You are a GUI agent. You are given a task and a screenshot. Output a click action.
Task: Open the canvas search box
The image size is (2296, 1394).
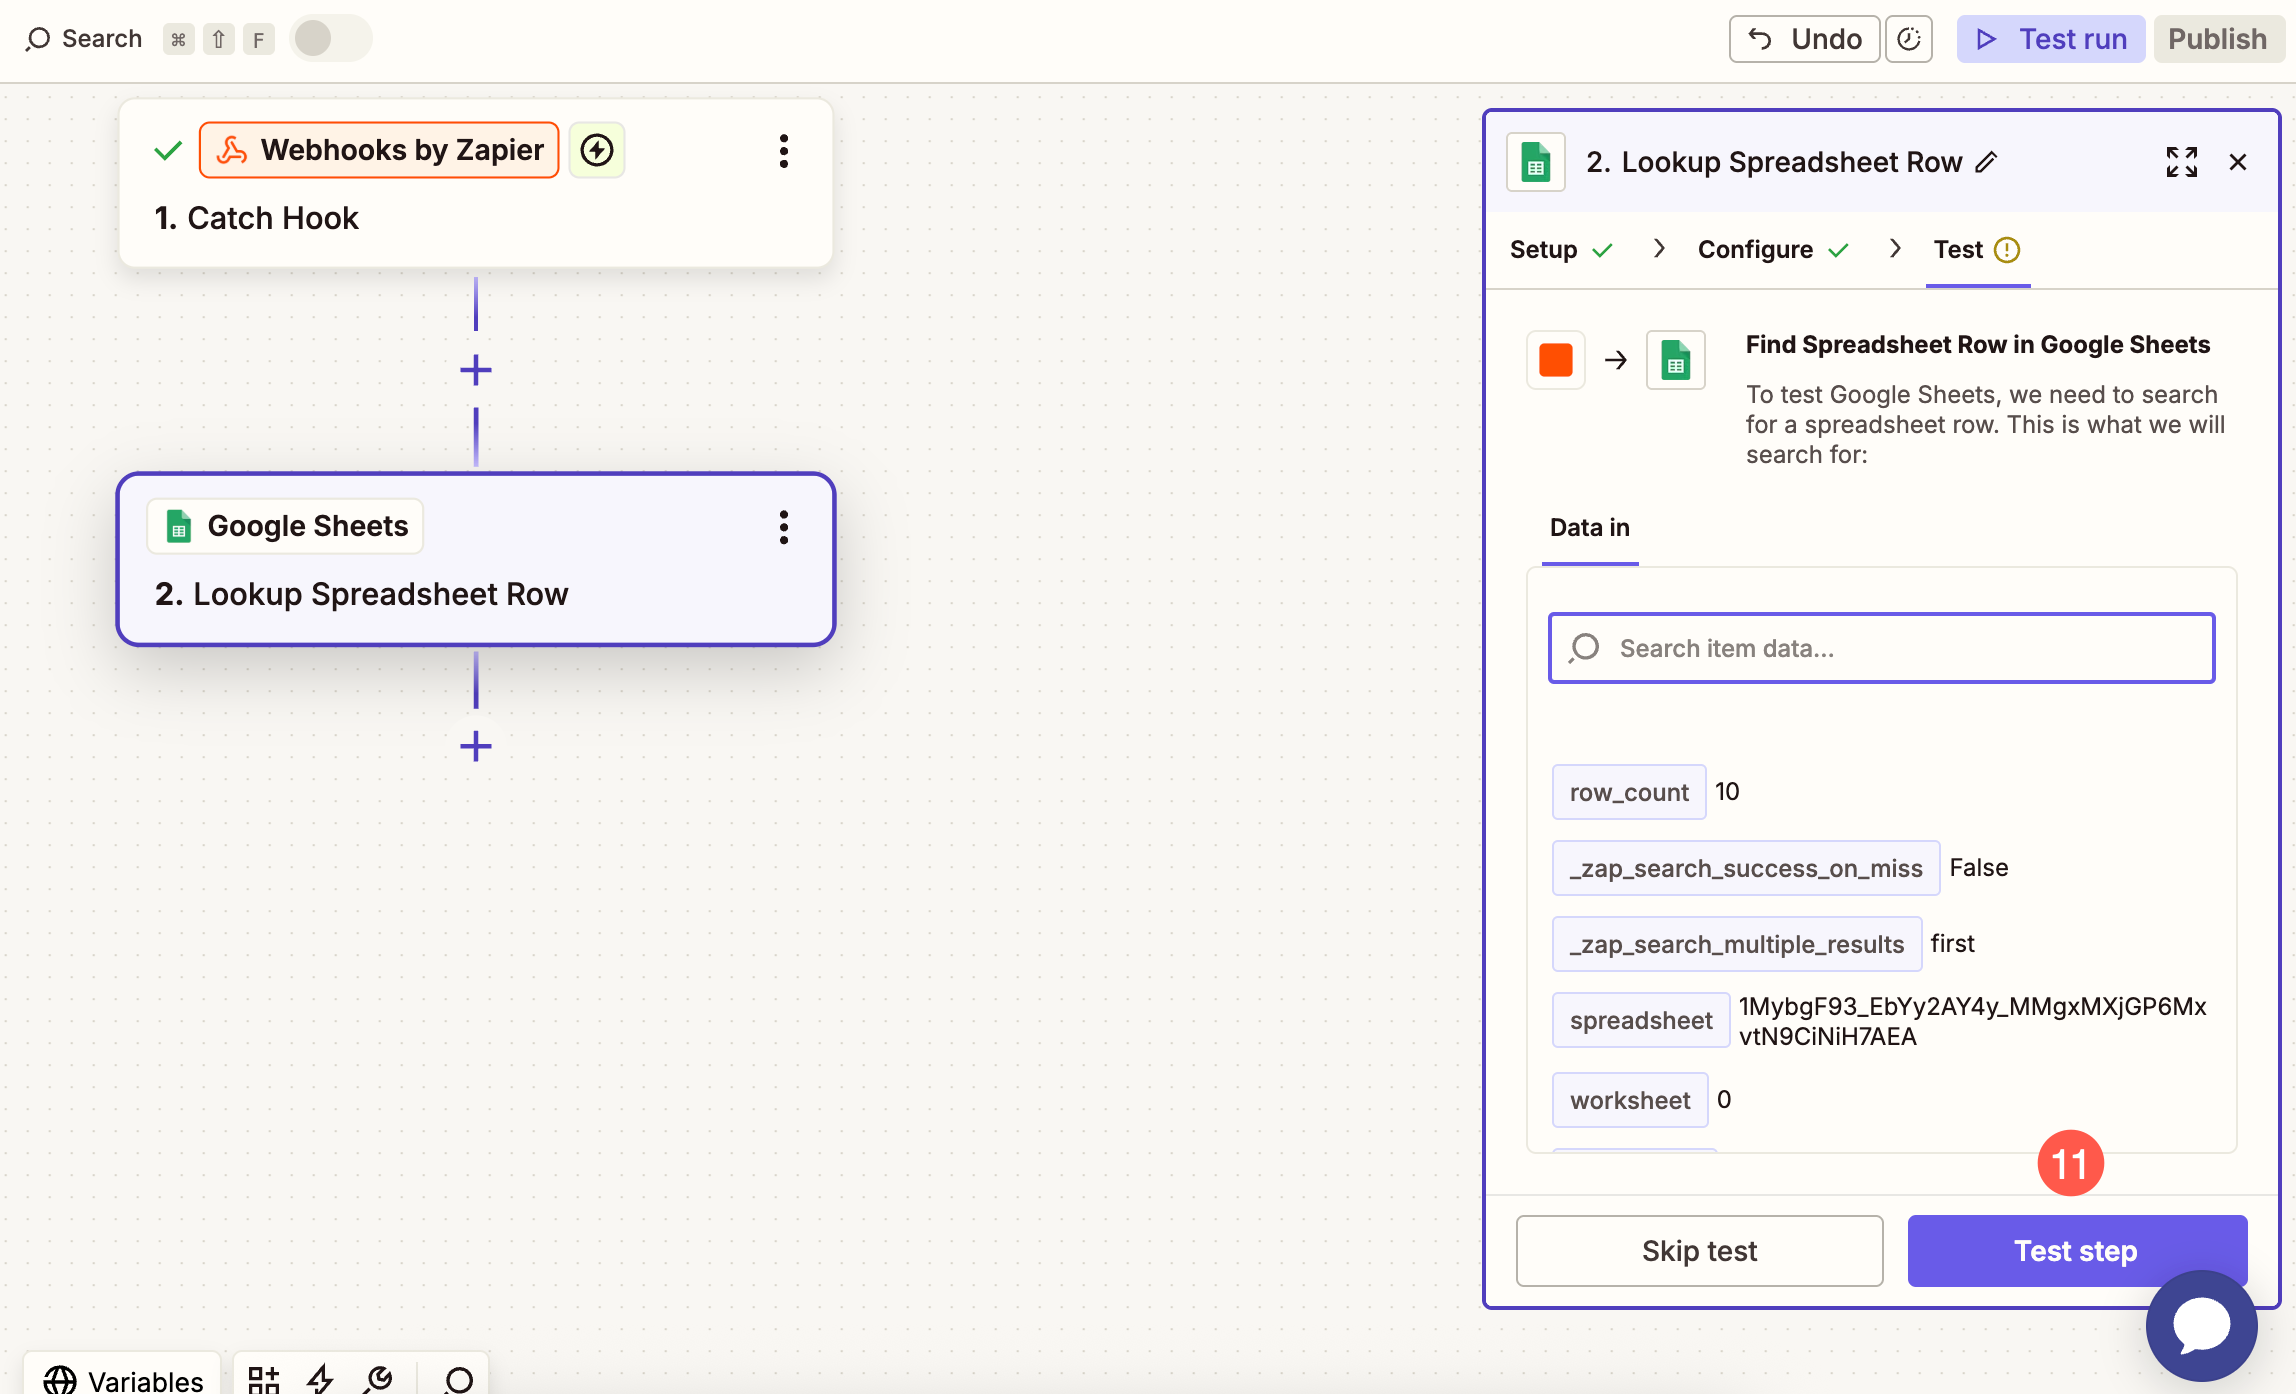point(84,39)
